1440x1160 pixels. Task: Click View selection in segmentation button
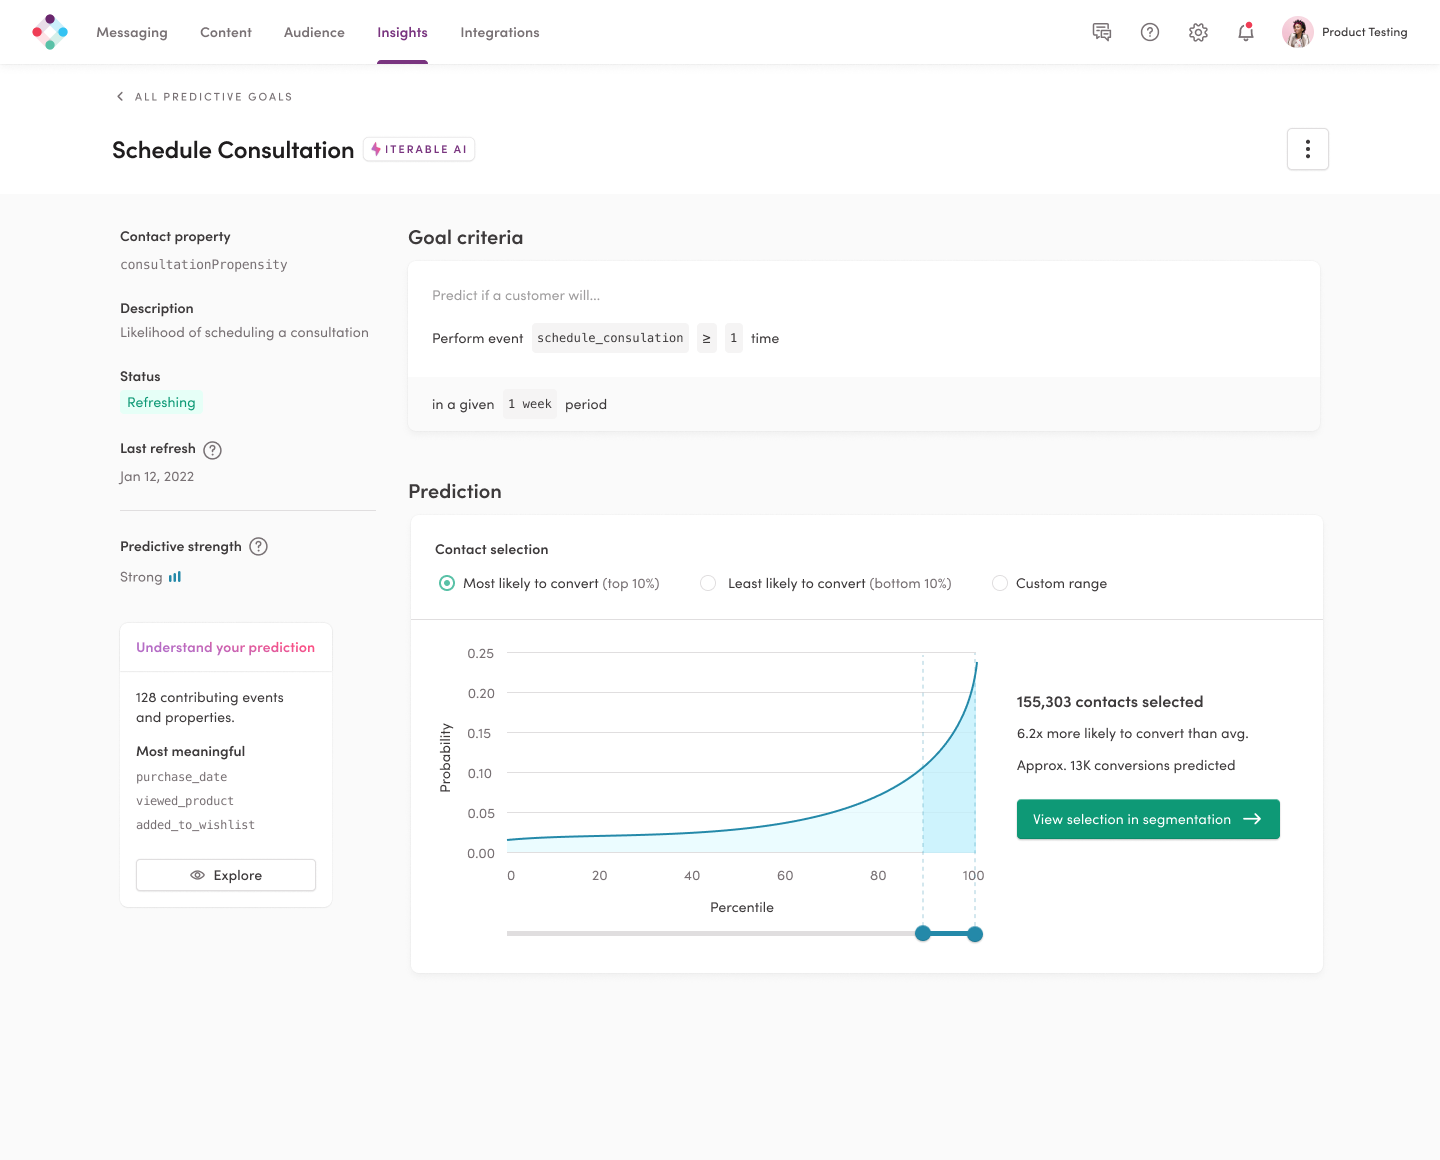click(1147, 819)
